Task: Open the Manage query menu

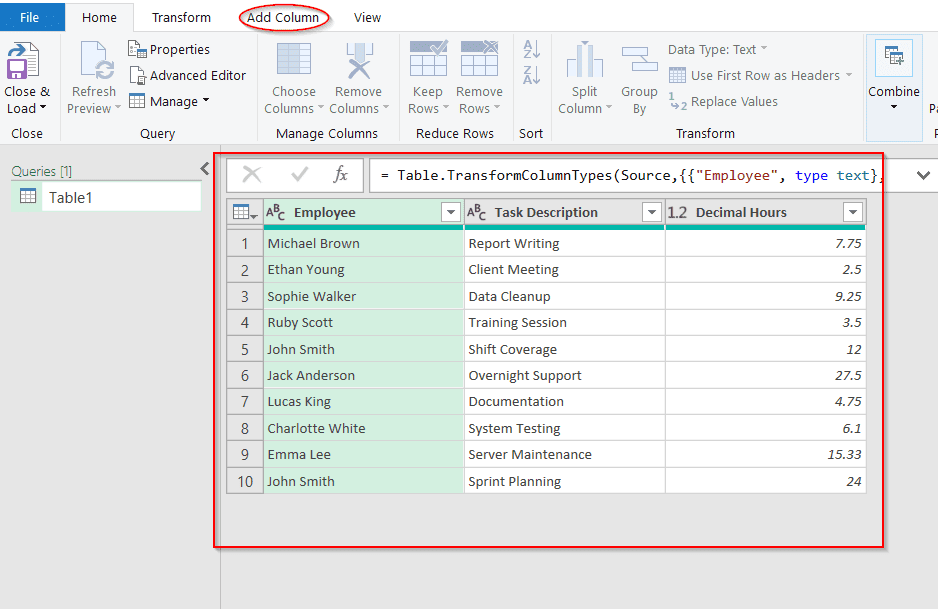Action: coord(169,101)
